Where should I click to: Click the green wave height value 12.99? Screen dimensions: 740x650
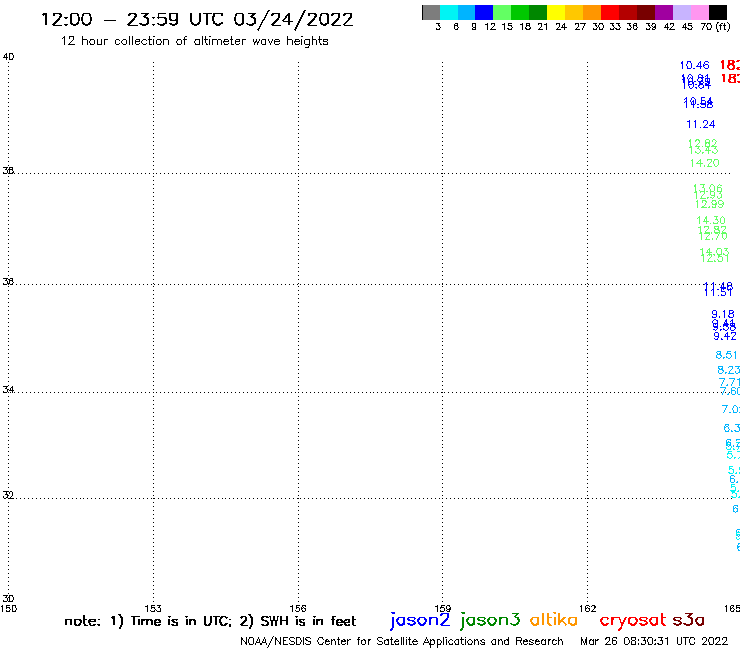coord(709,204)
